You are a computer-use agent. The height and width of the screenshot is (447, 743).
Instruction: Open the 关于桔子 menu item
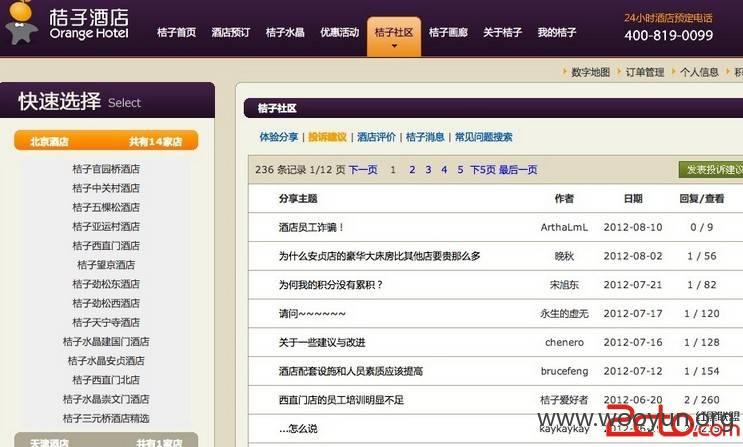click(x=502, y=32)
